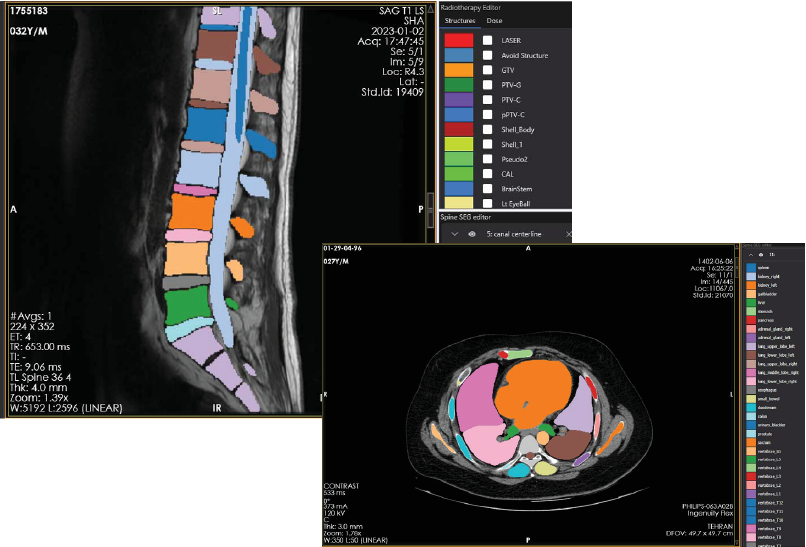Expand the canal centerline dropdown chevron
Viewport: 806px width, 547px height.
coord(455,235)
